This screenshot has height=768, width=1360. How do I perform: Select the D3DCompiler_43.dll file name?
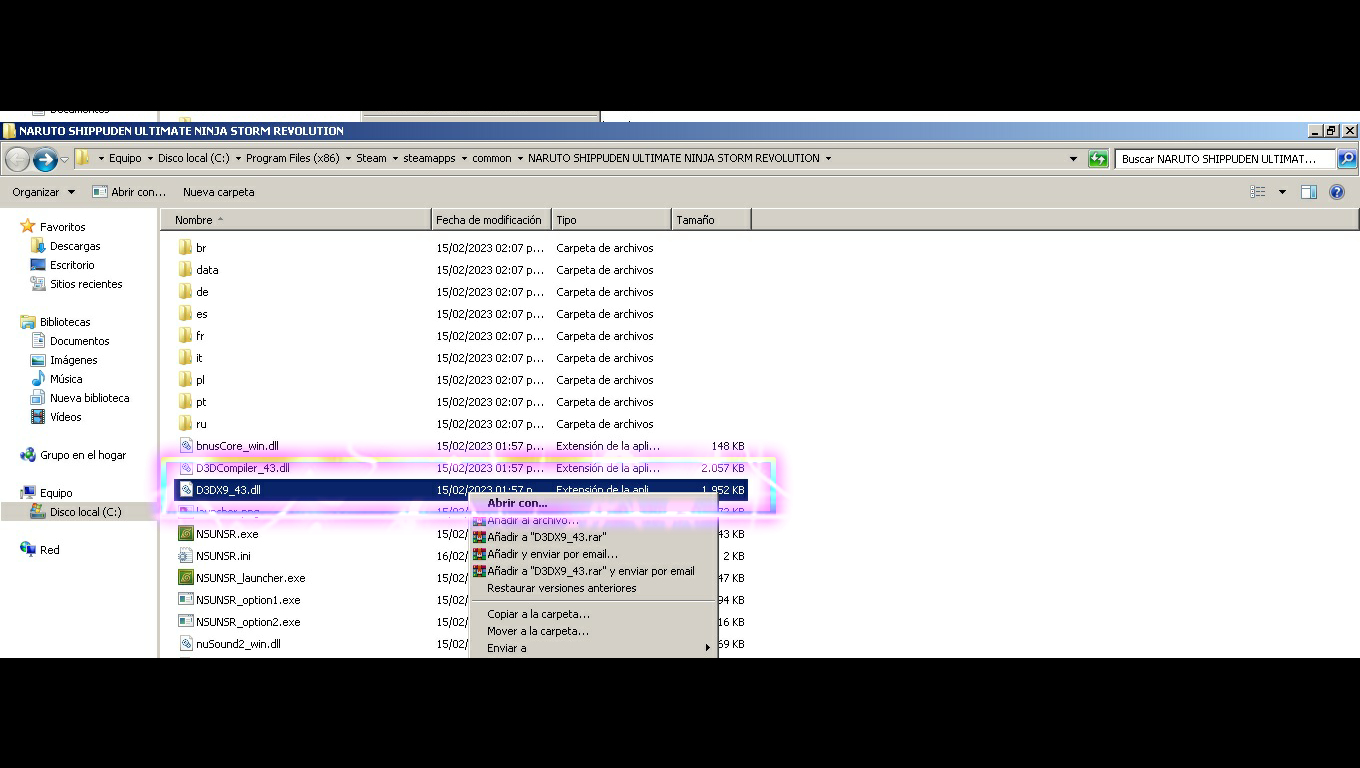[x=243, y=468]
